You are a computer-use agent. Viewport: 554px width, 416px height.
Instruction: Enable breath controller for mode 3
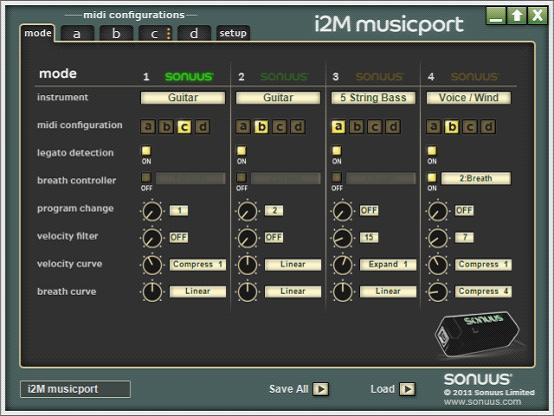(x=337, y=177)
